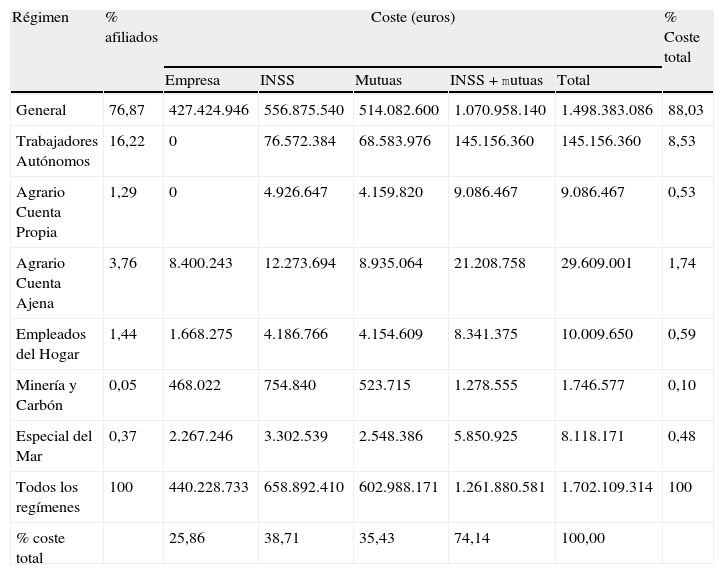
Task: Select the Empresa sub-header
Action: coord(192,80)
